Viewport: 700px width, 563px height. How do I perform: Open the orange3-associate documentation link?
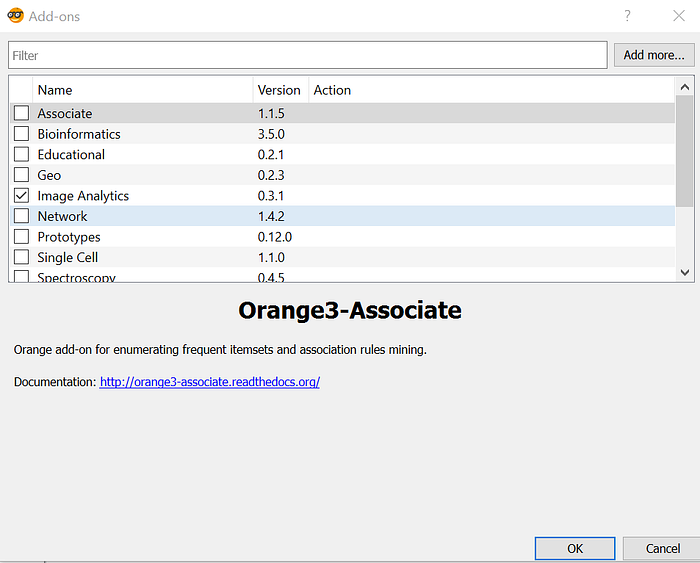pos(210,382)
